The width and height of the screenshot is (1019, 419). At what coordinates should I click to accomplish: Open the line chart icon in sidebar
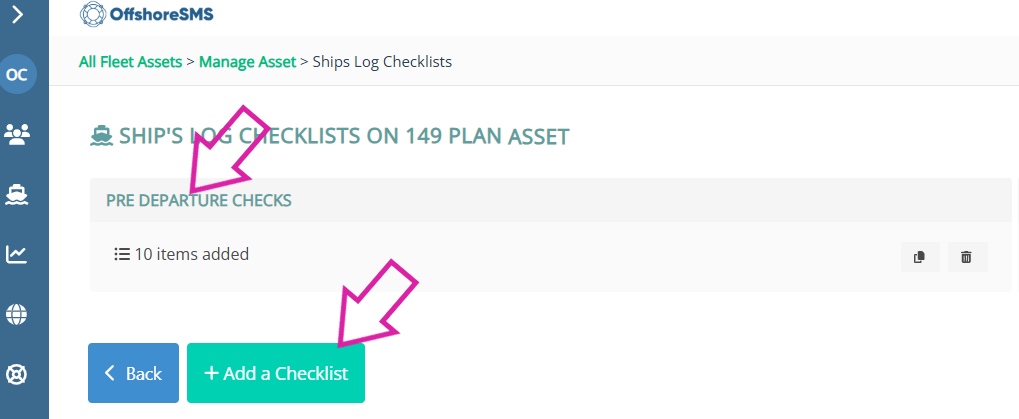click(17, 254)
